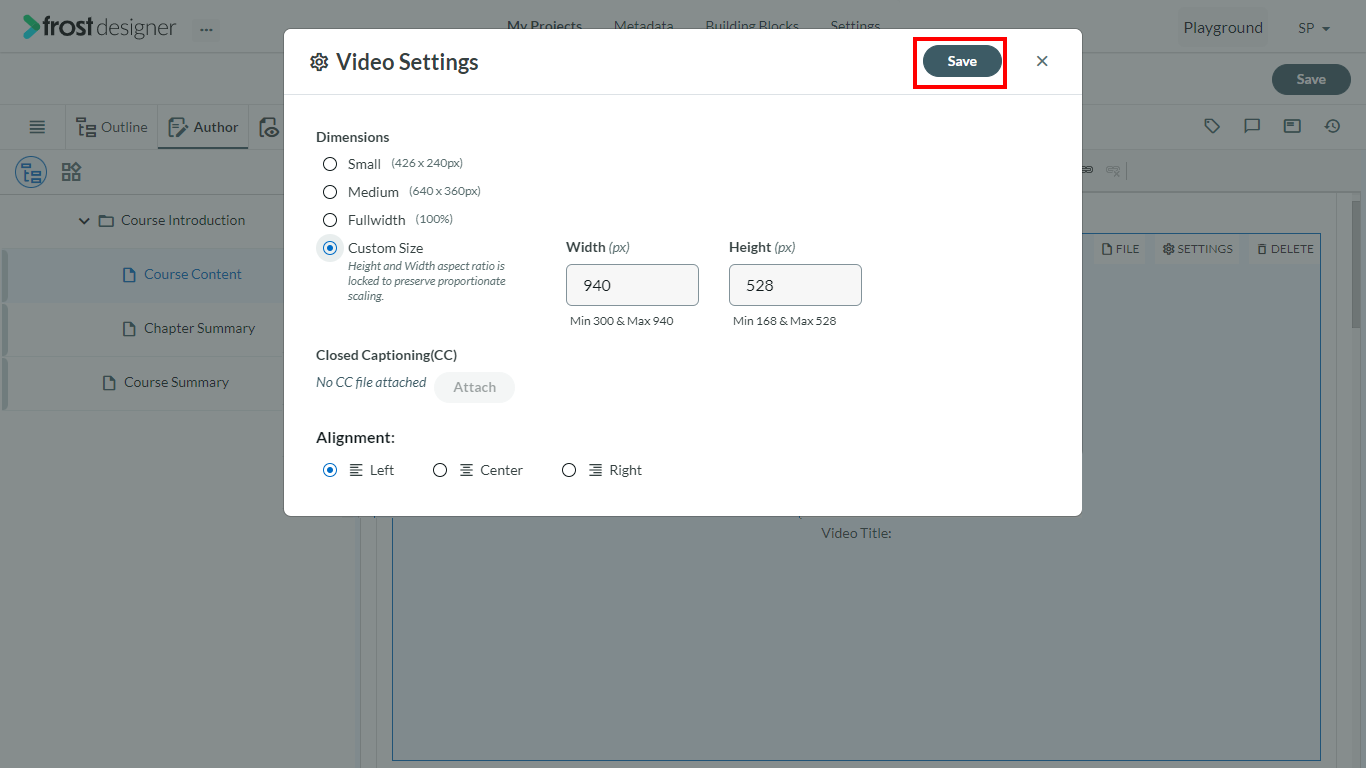Open the notes panel icon
The width and height of the screenshot is (1366, 768).
1292,126
